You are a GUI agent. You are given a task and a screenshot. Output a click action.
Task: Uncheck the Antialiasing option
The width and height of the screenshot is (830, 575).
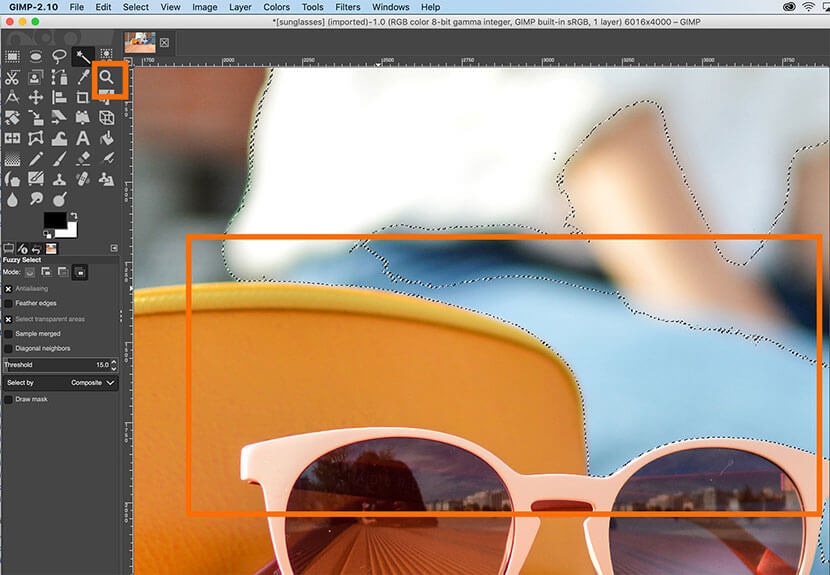9,288
